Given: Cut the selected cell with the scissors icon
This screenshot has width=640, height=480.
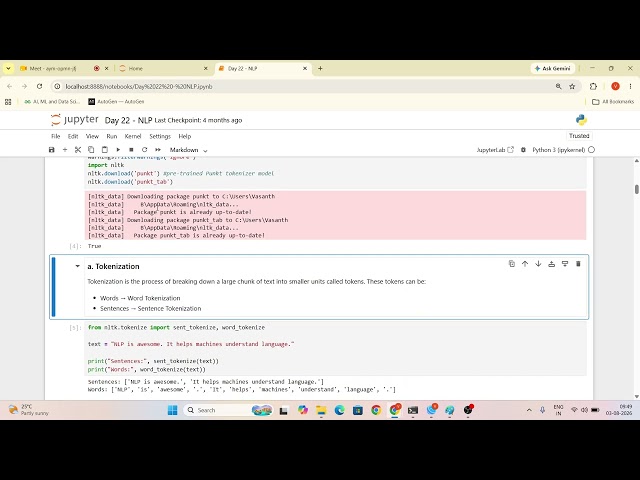Looking at the screenshot, I should [x=78, y=150].
